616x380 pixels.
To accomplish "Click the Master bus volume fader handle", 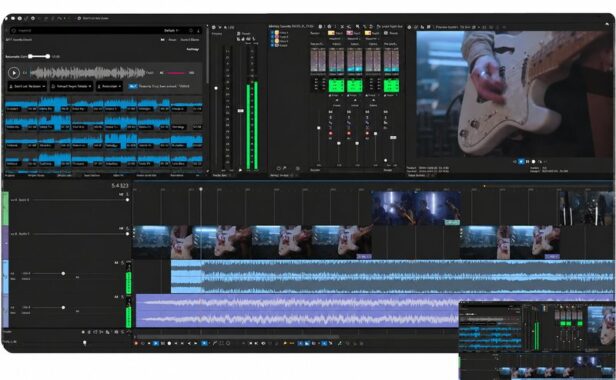I will click(240, 111).
